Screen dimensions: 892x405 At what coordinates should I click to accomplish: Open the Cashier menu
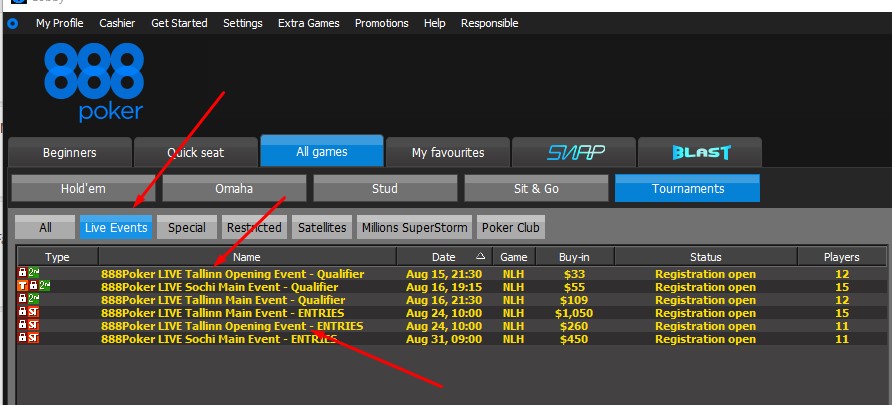(x=117, y=23)
